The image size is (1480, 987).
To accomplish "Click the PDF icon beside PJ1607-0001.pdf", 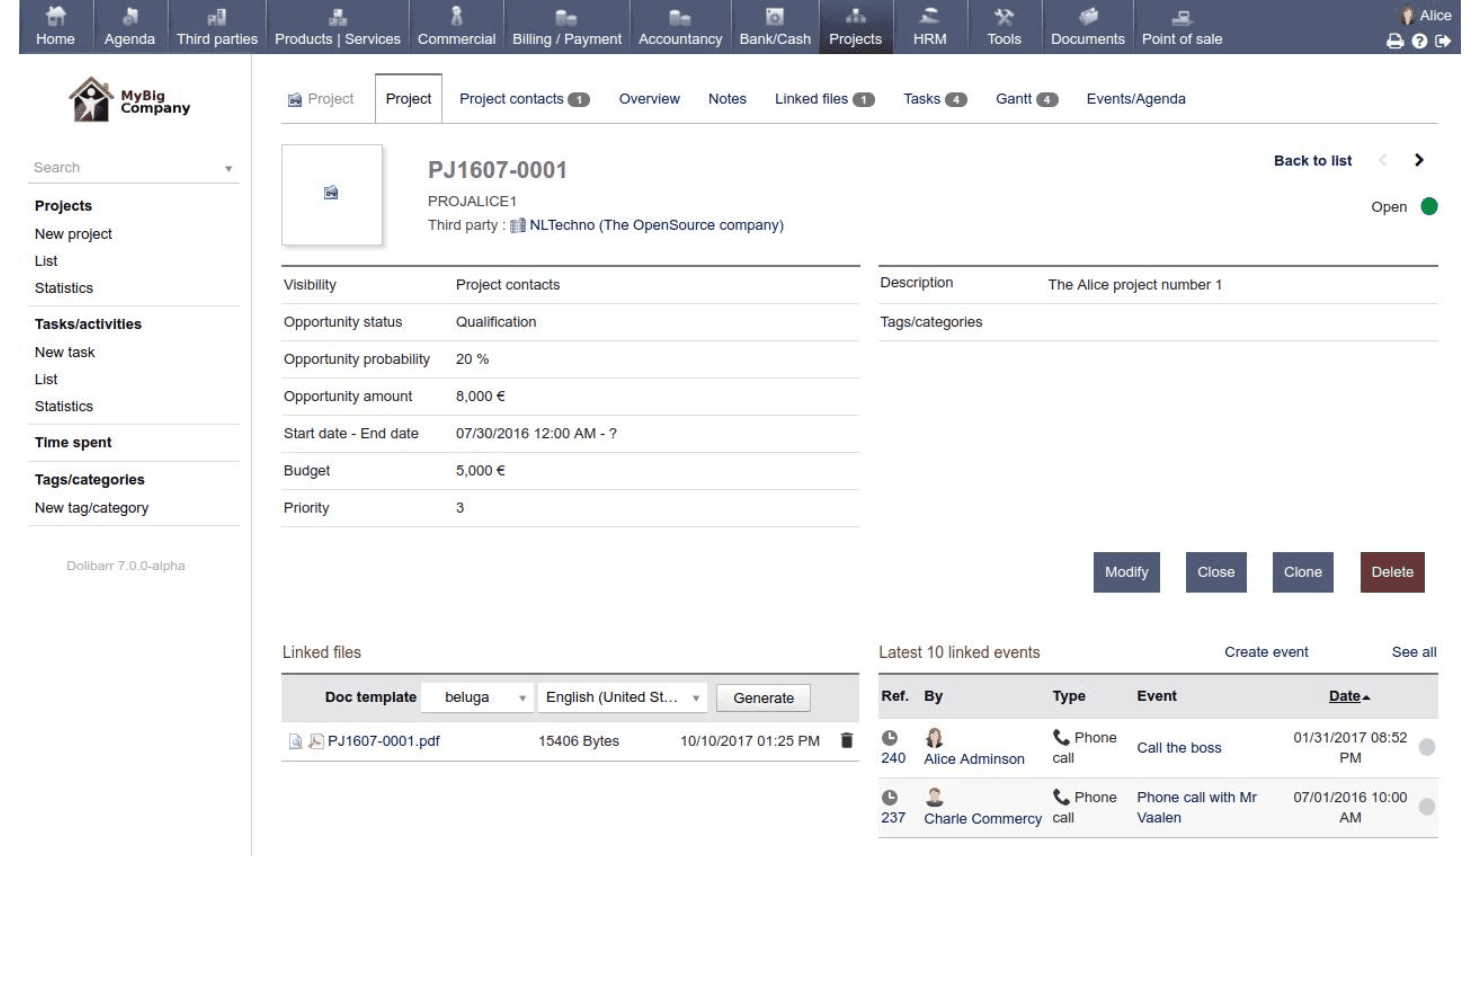I will tap(316, 741).
